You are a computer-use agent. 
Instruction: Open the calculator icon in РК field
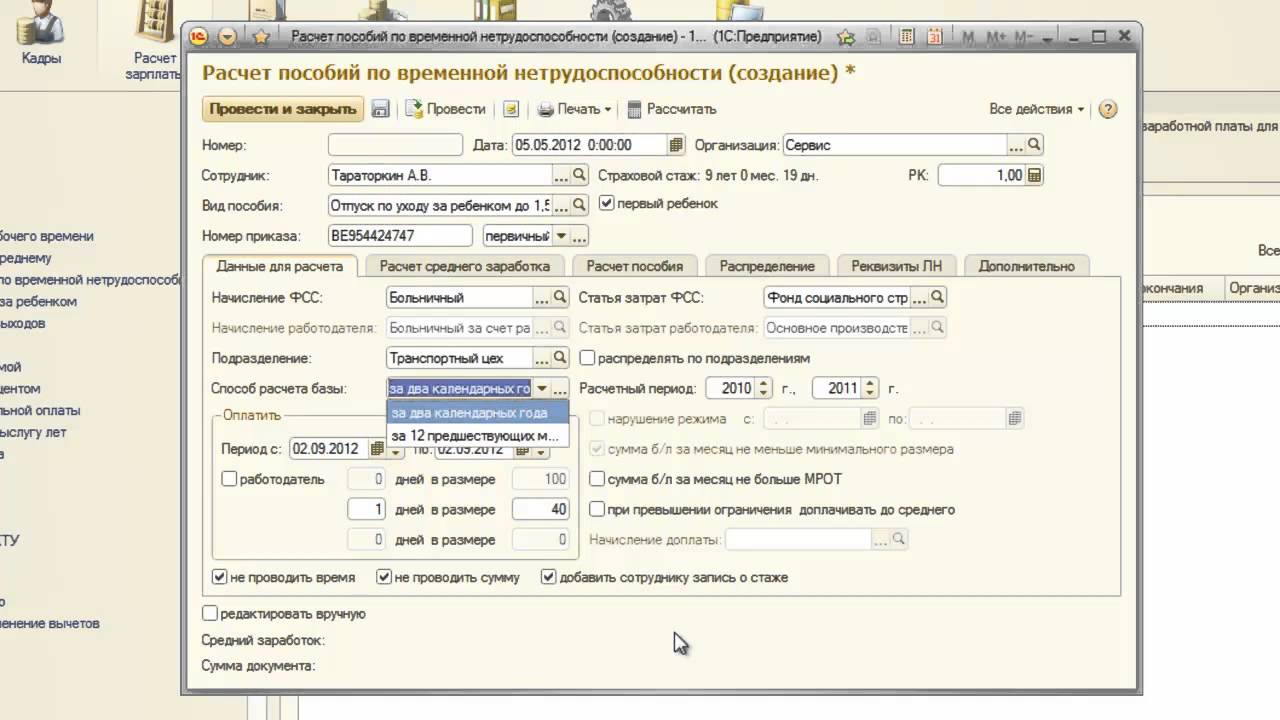(1035, 175)
